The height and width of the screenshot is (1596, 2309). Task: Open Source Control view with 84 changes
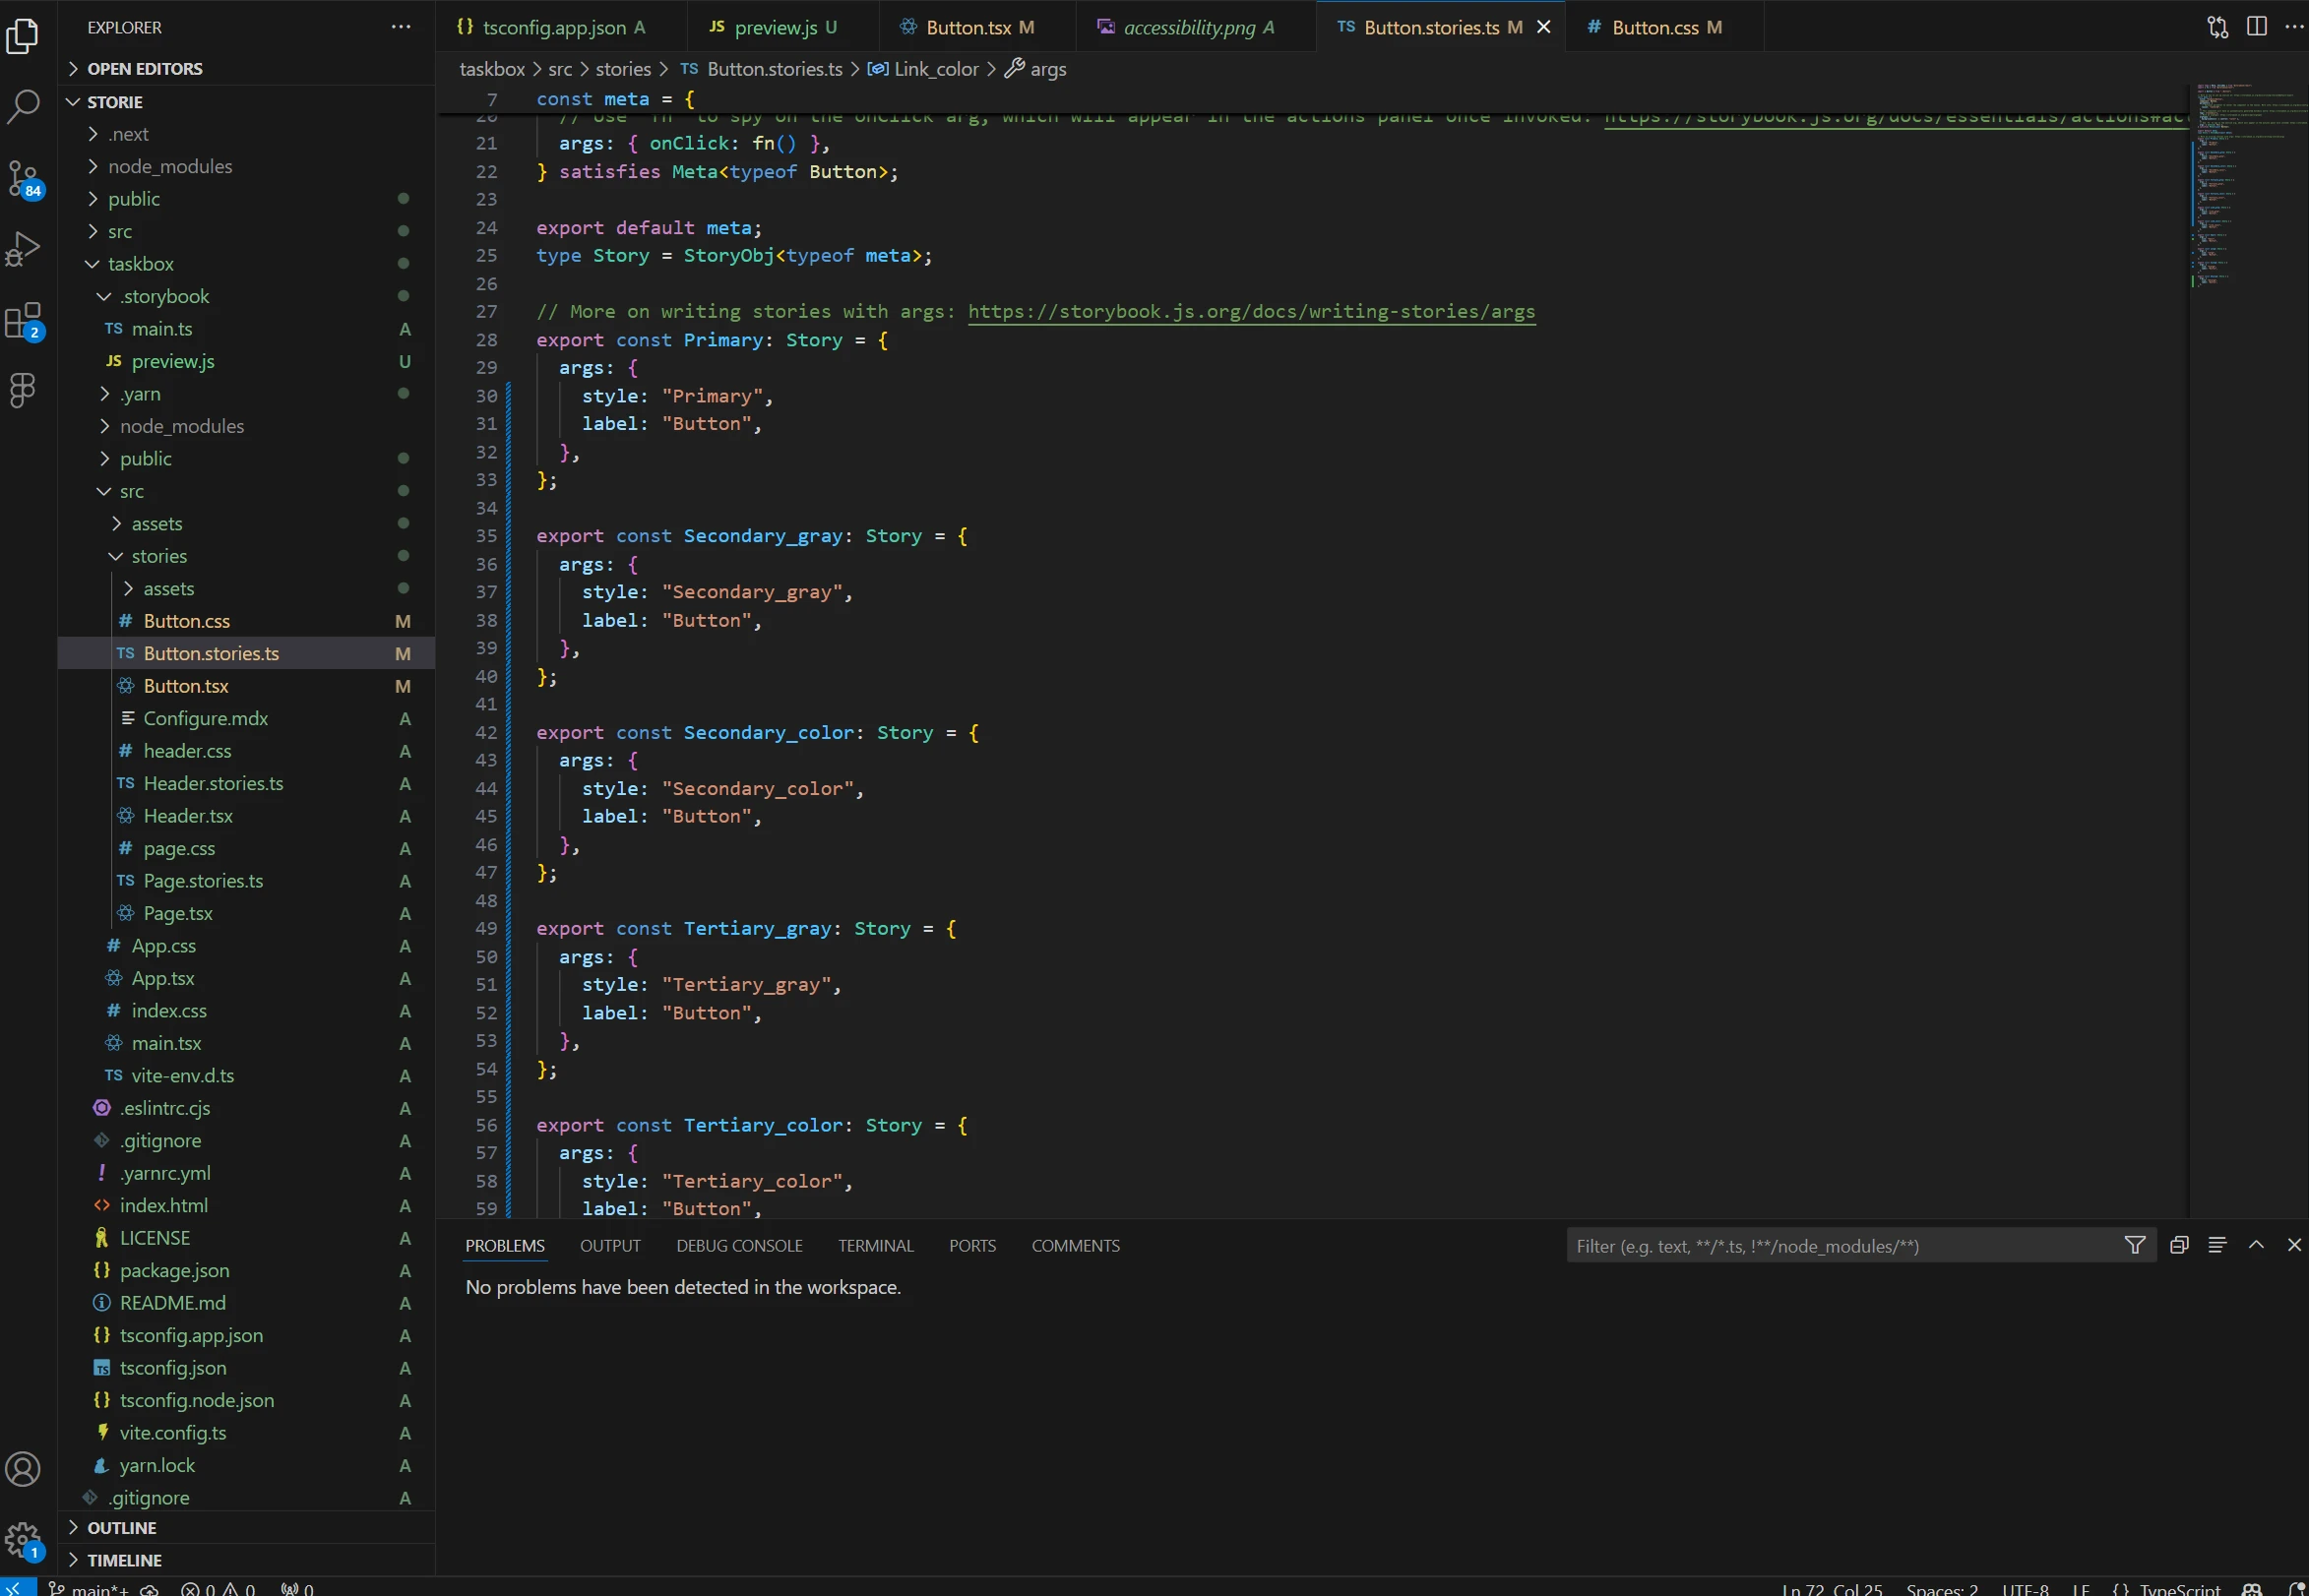point(23,179)
